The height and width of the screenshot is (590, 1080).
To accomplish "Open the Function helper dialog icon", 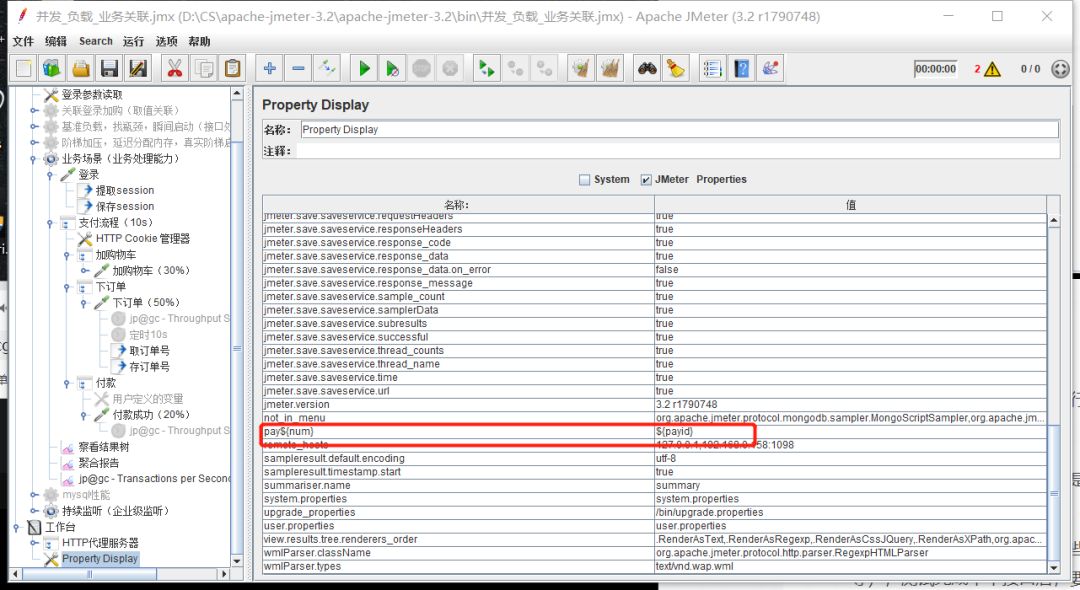I will (713, 68).
